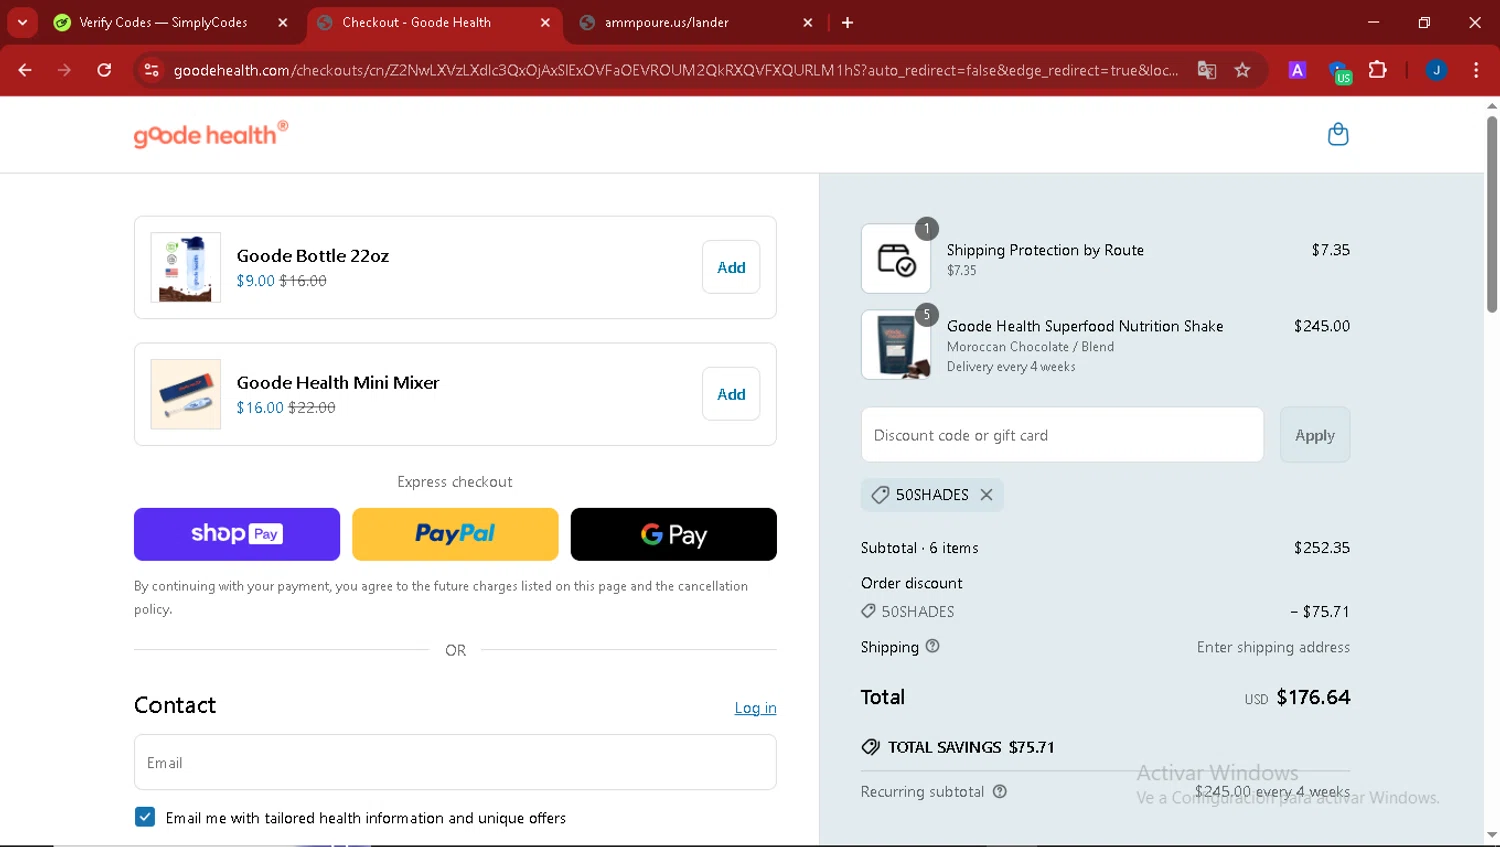Click the Log in link

[x=755, y=708]
